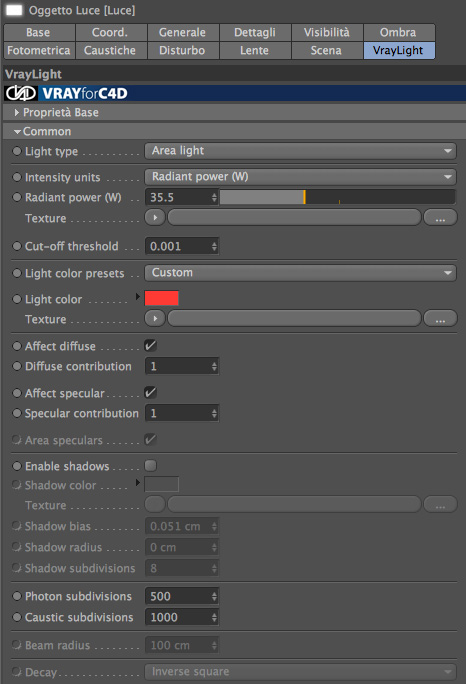Click the Photon subdivisions animation dot
Viewport: 466px width, 684px height.
(17, 596)
